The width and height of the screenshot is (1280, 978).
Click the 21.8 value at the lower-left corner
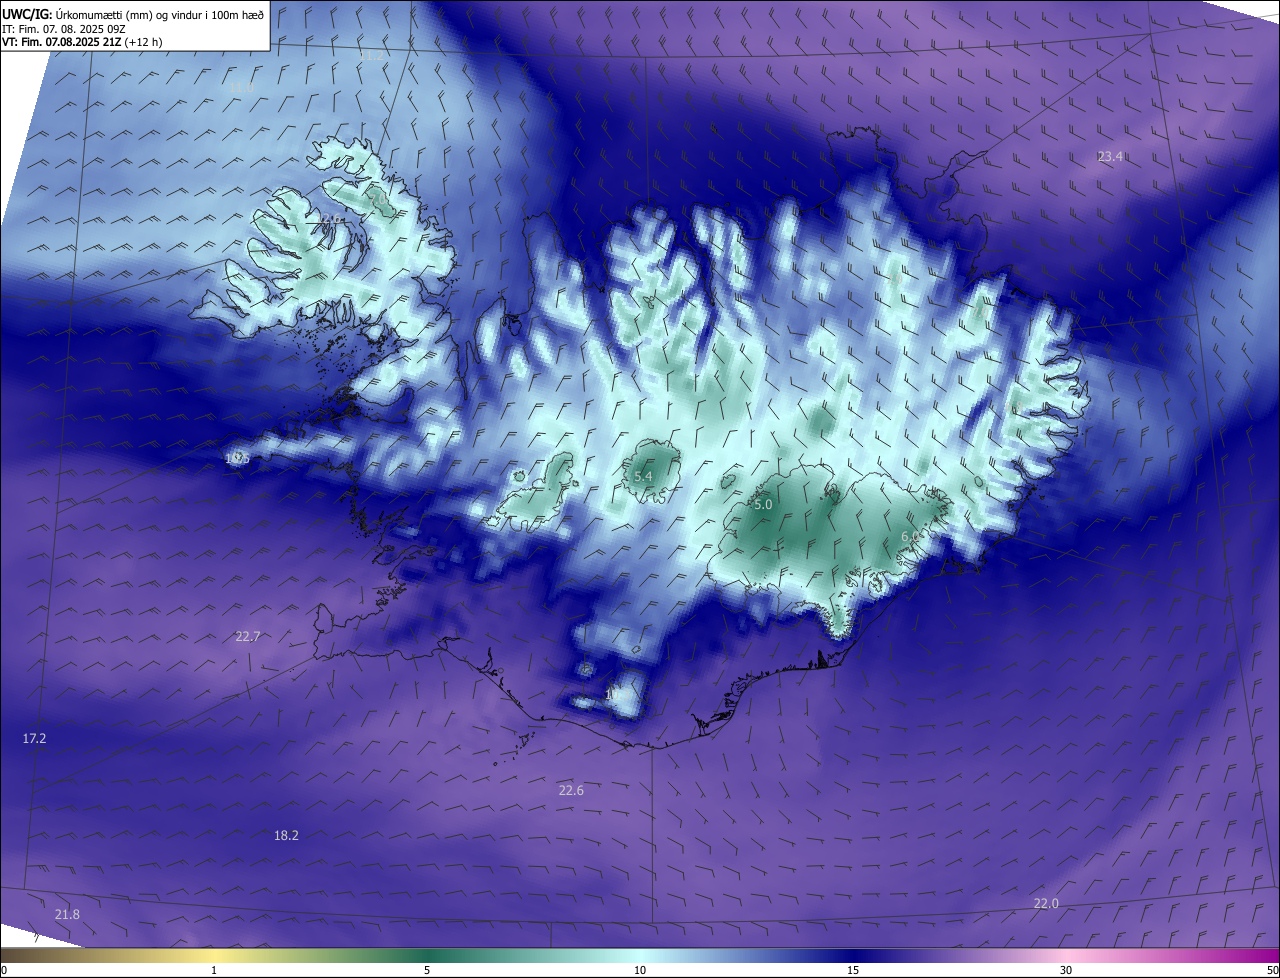[x=67, y=914]
